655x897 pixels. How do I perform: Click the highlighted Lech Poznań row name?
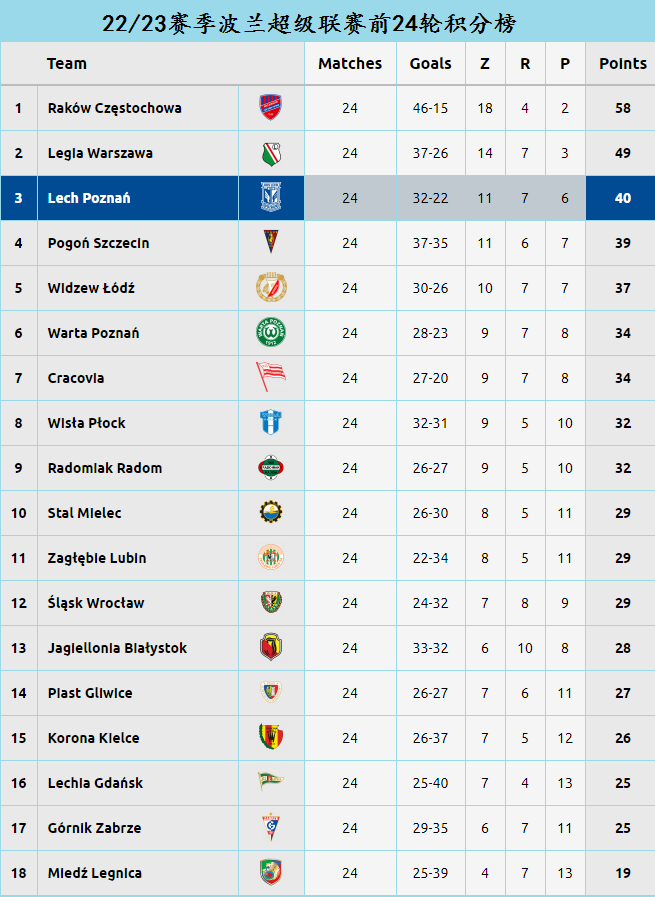[x=89, y=198]
